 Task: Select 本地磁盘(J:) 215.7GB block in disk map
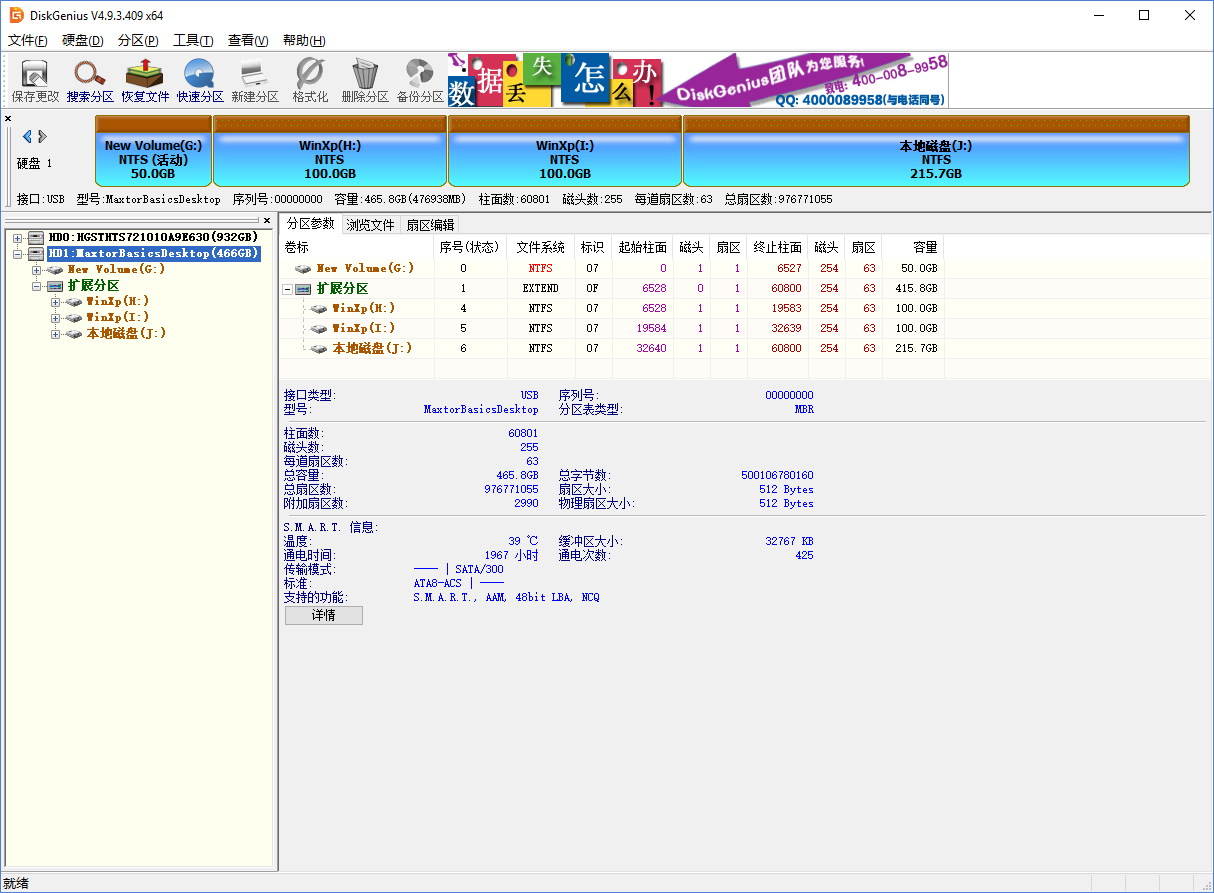tap(936, 150)
